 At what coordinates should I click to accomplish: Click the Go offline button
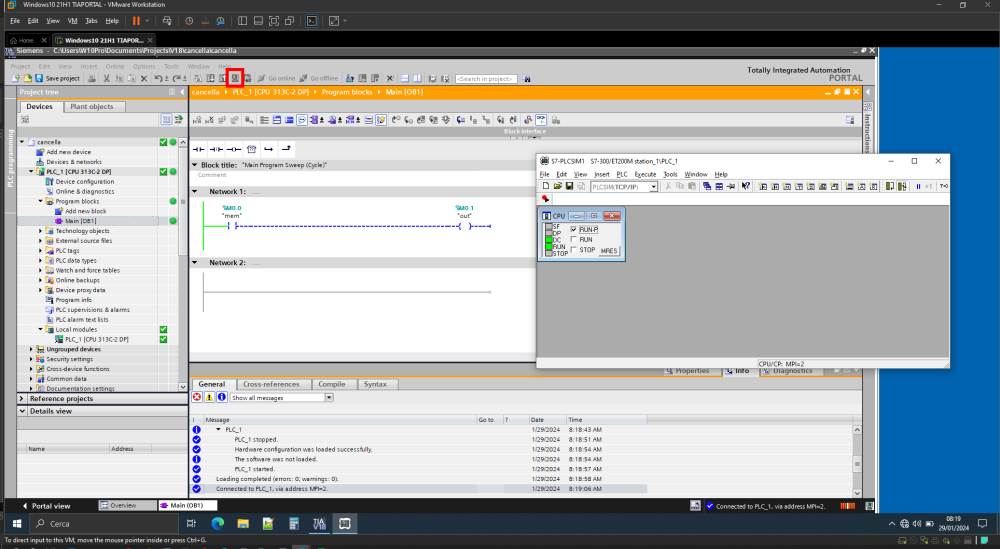tap(319, 78)
